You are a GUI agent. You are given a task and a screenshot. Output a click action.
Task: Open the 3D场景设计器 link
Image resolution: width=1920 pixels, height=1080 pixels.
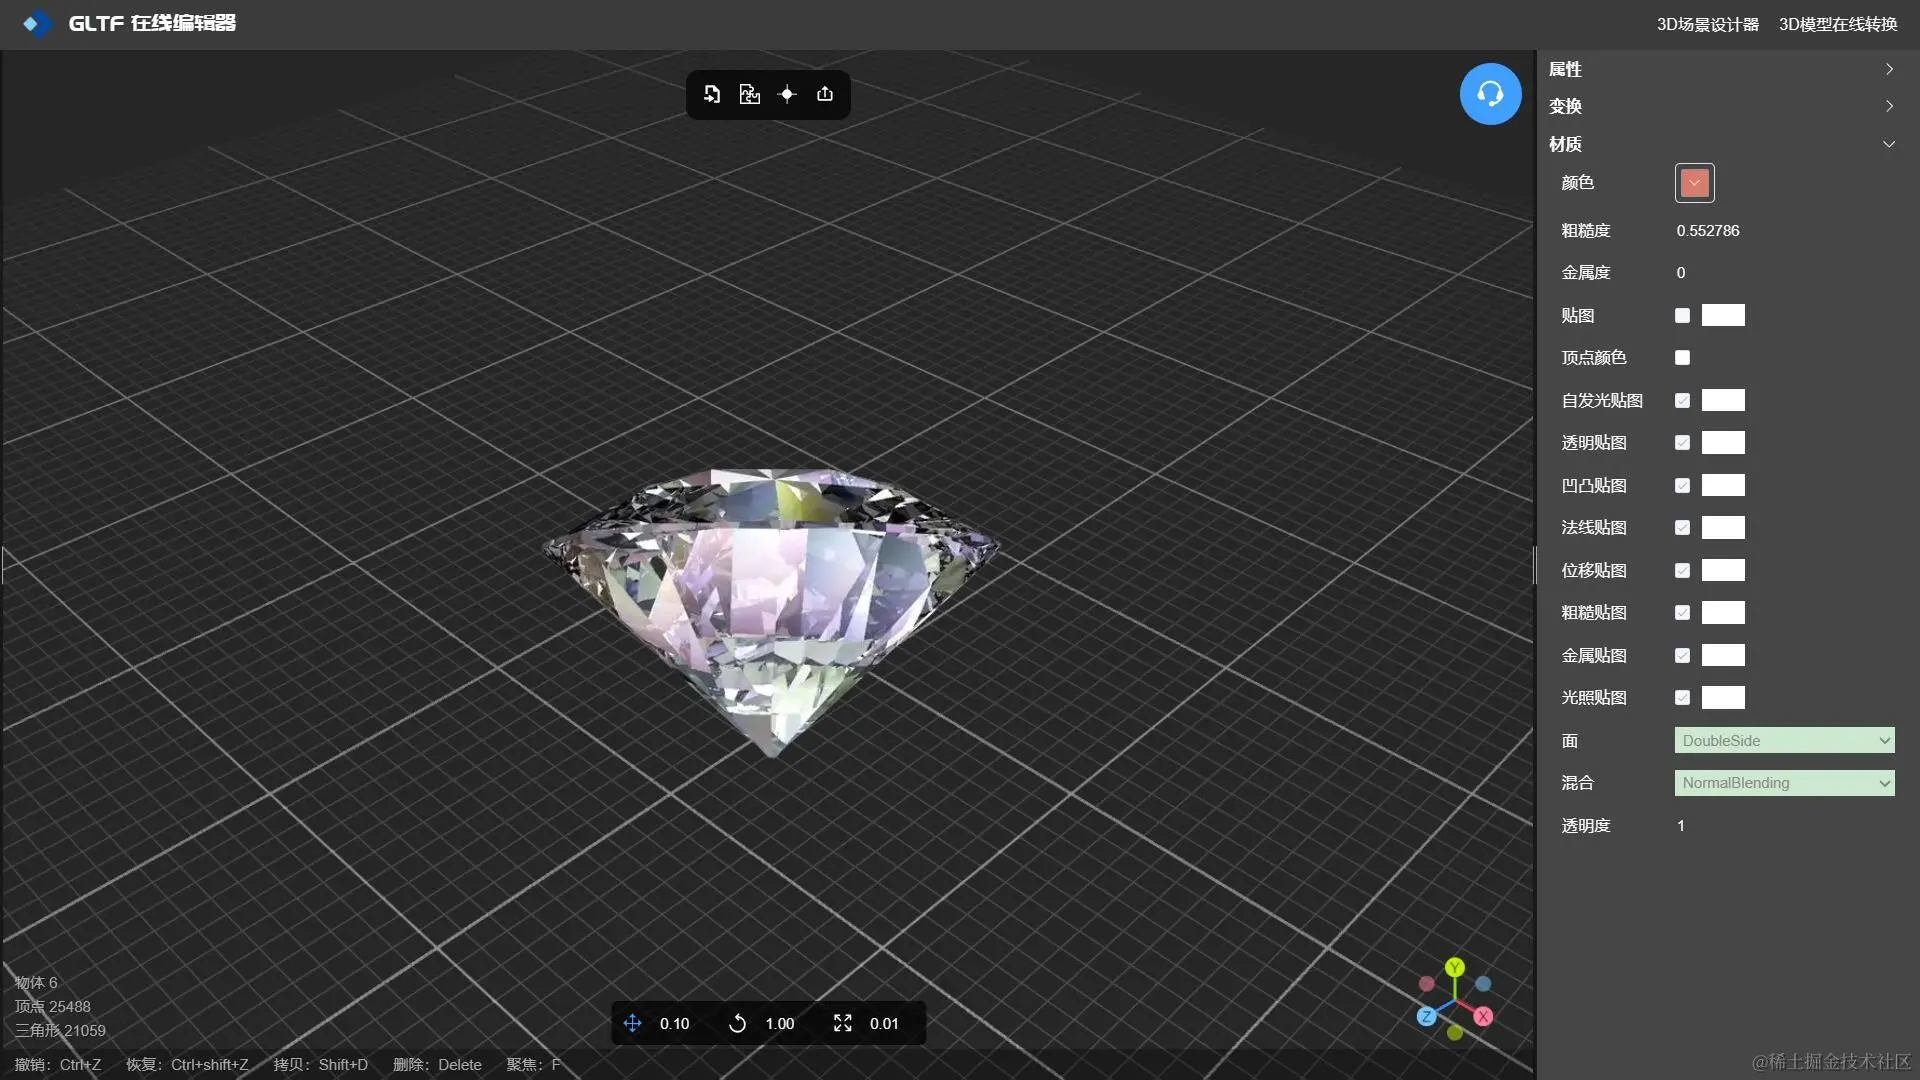[1707, 24]
